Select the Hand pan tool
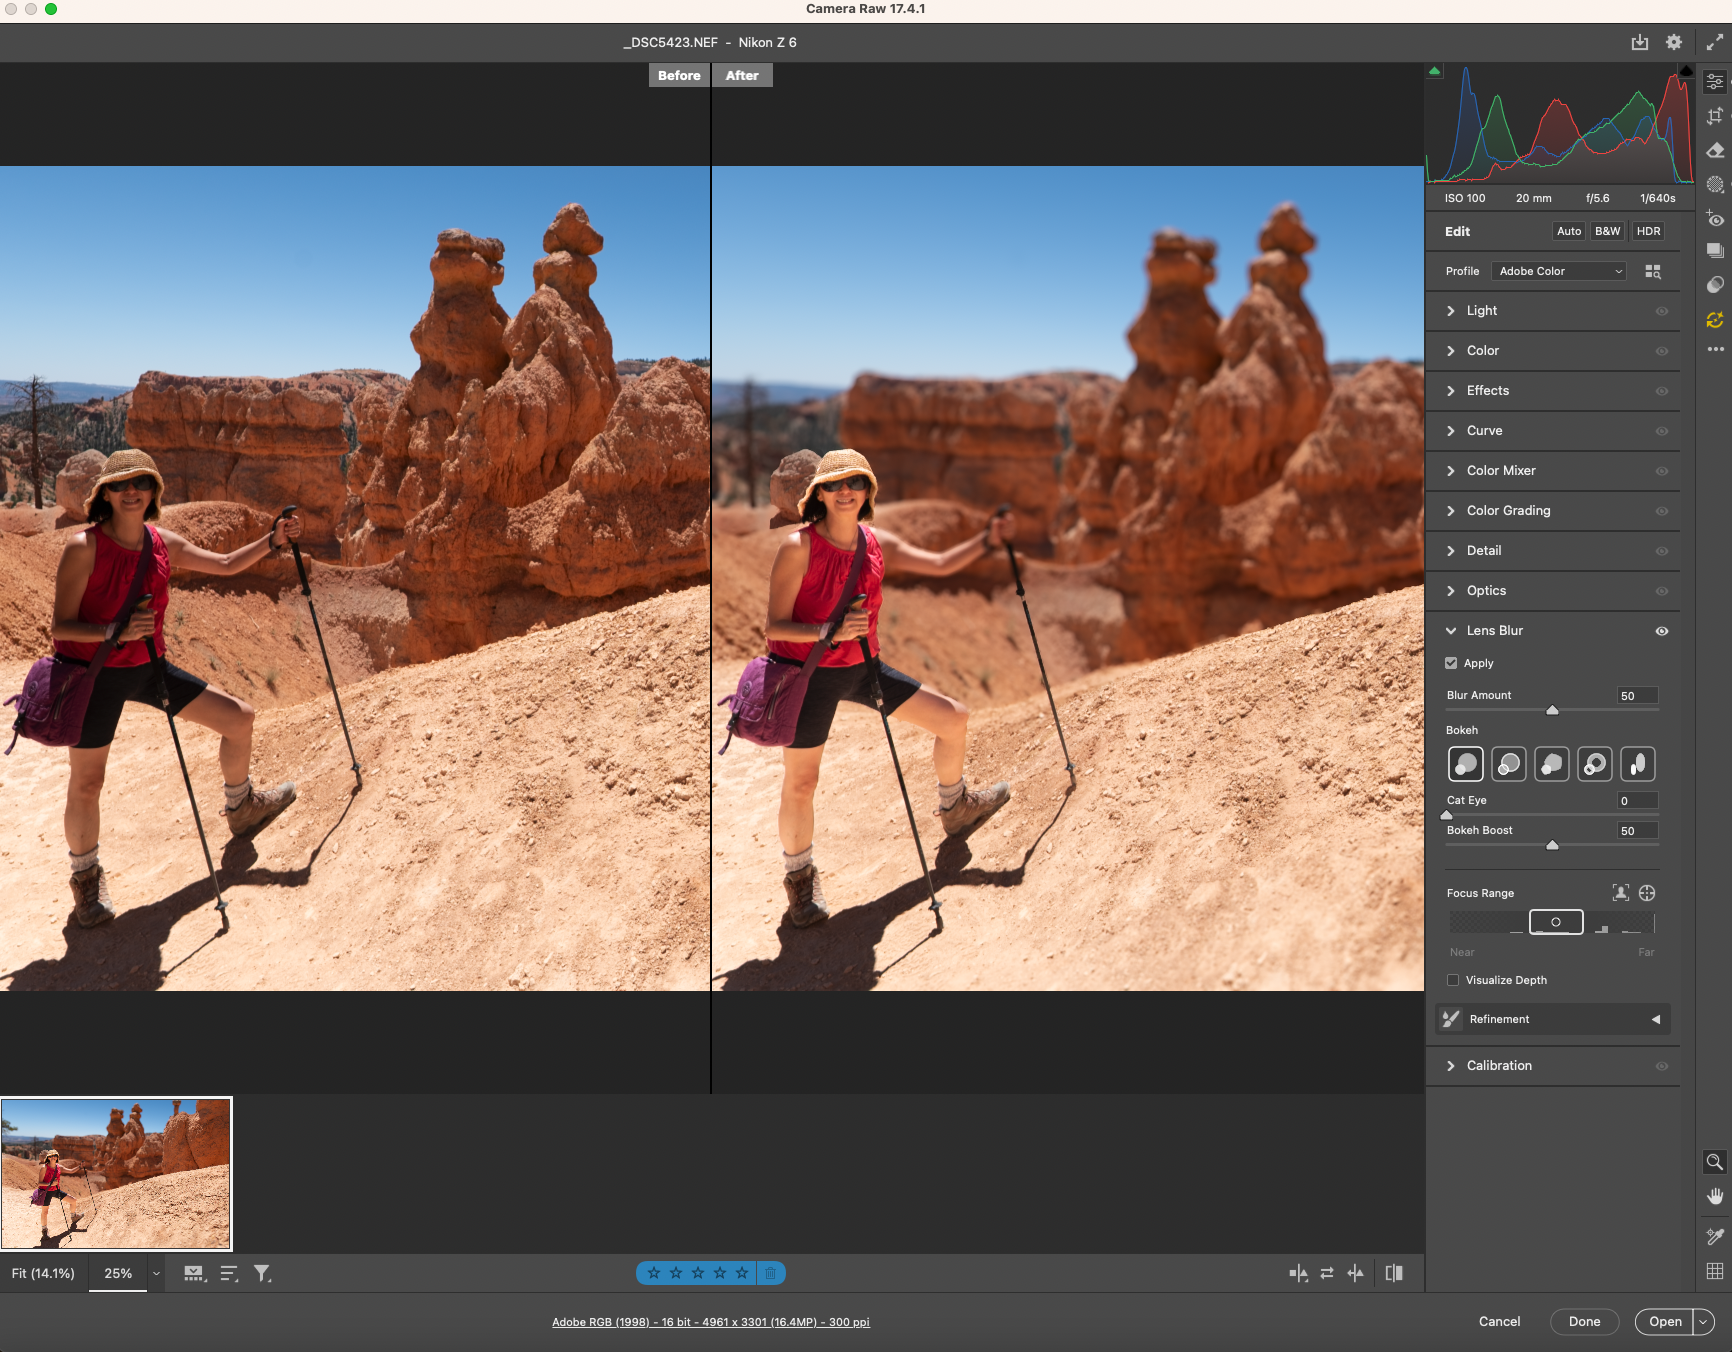 point(1714,1197)
